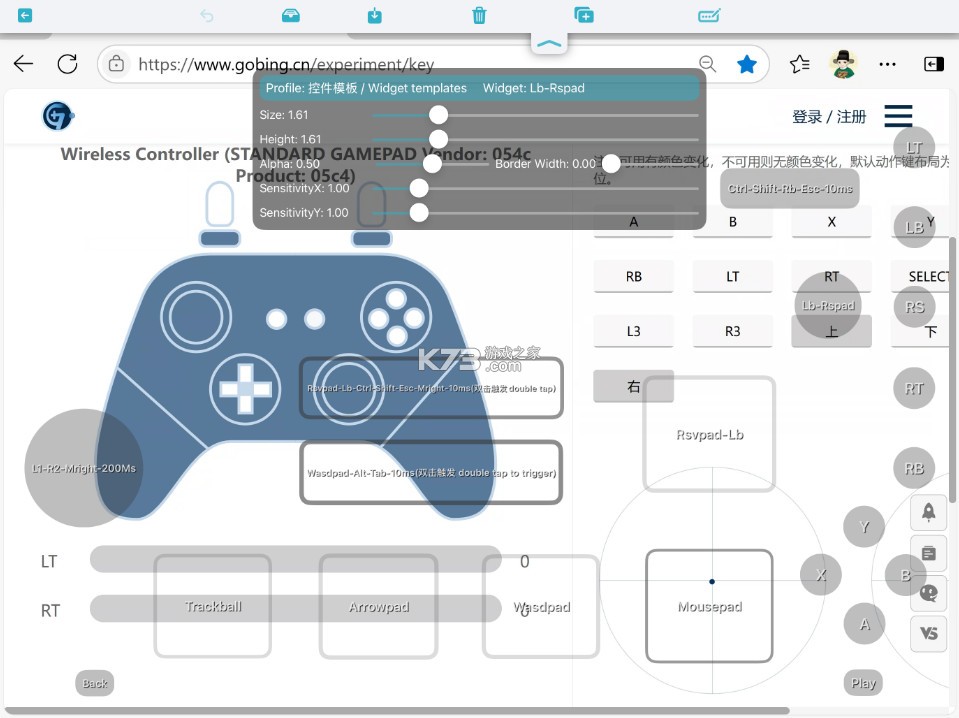Tap the teal exit arrow icon in top toolbar
The image size is (959, 718).
coord(24,15)
